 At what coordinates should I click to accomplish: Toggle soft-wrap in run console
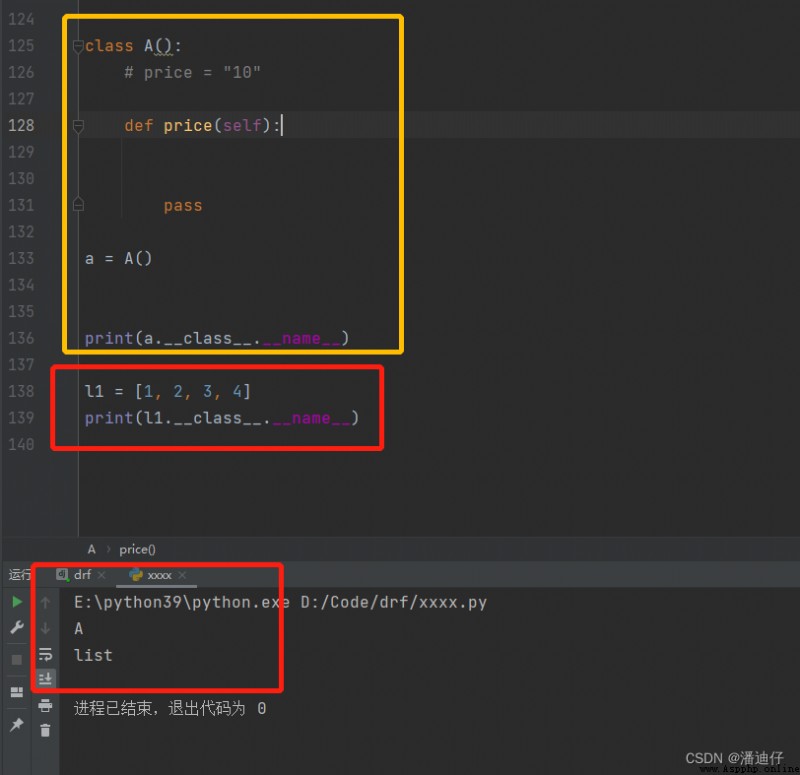tap(45, 654)
